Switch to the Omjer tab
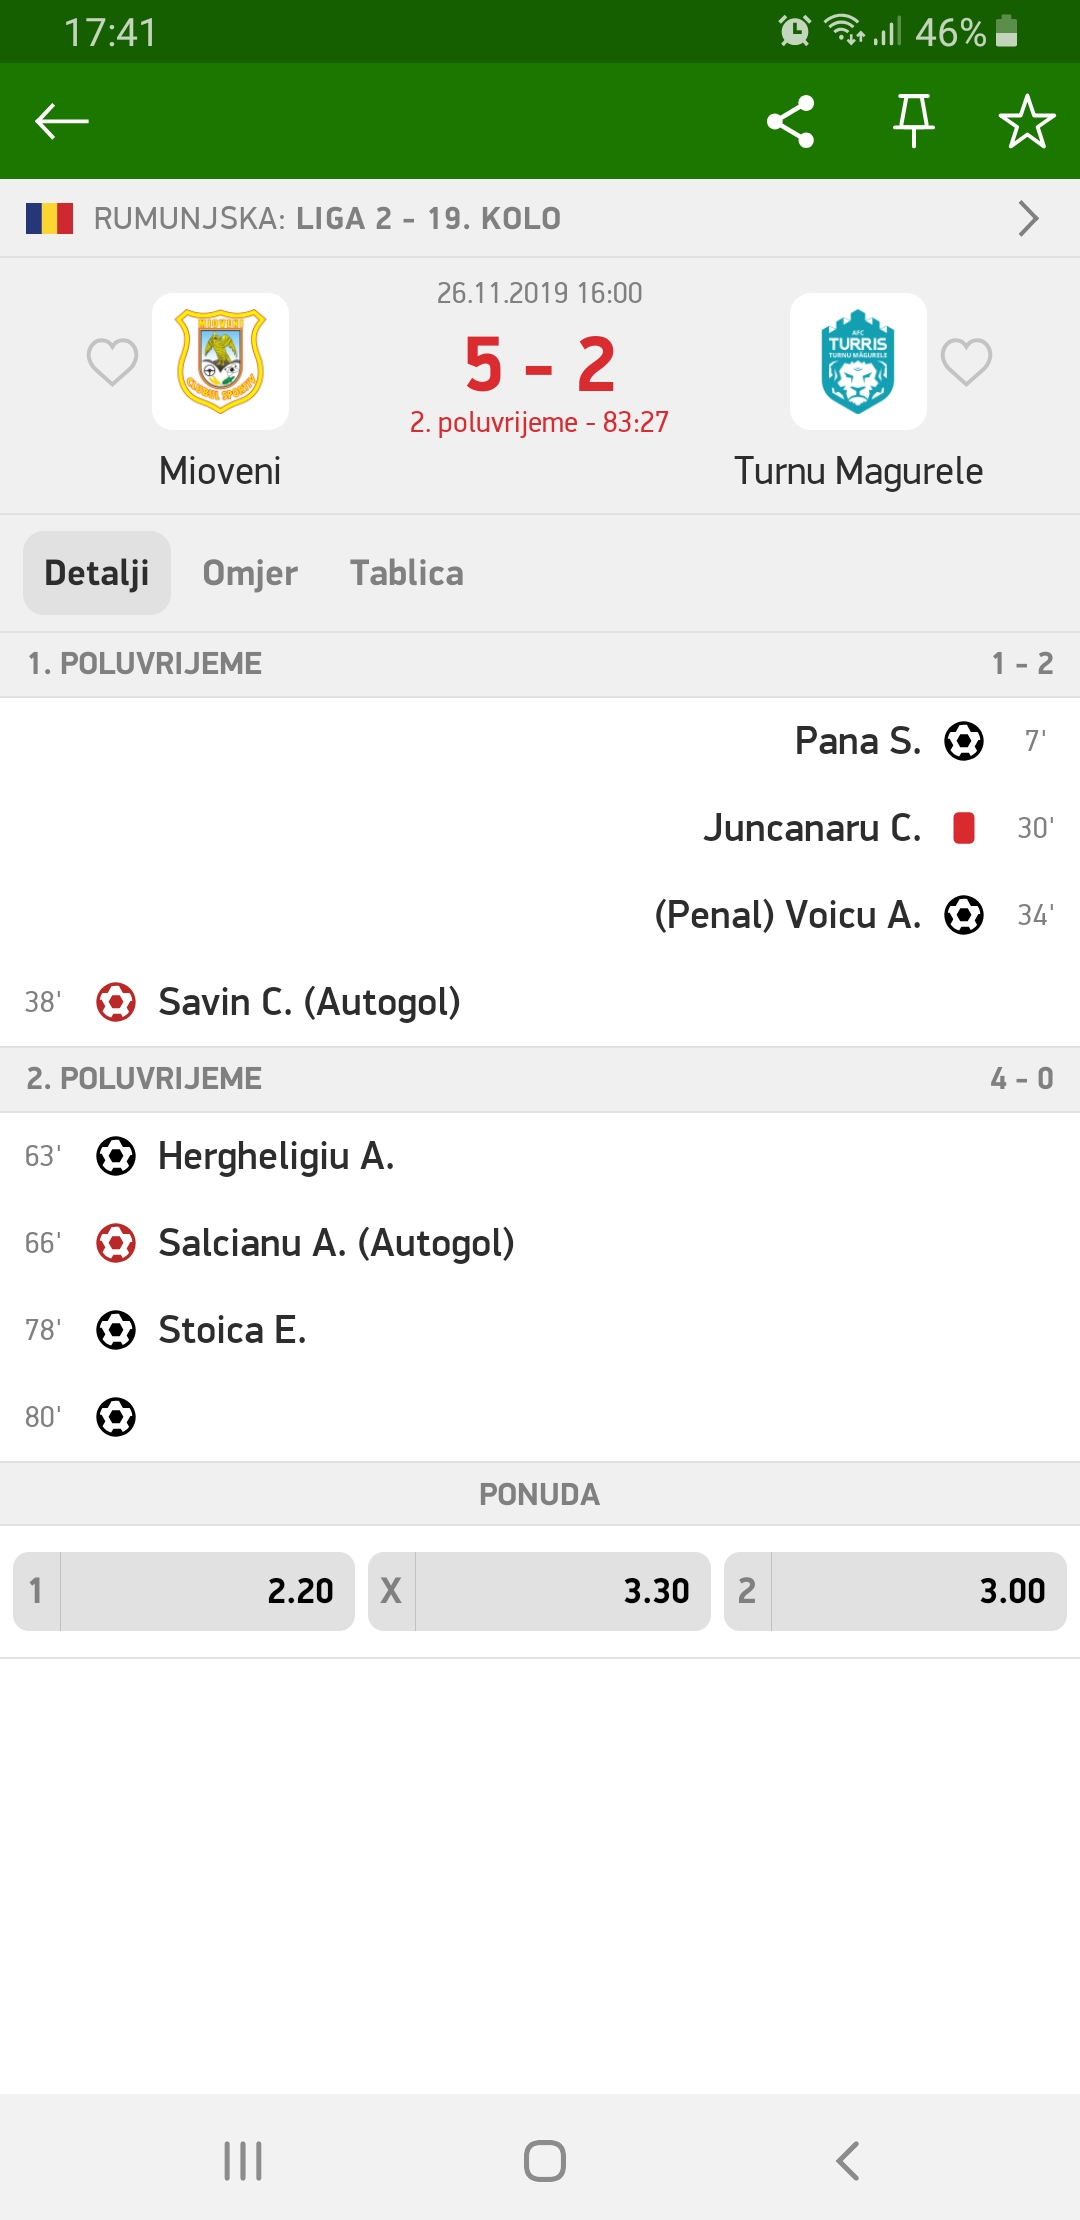The image size is (1080, 2220). 250,573
